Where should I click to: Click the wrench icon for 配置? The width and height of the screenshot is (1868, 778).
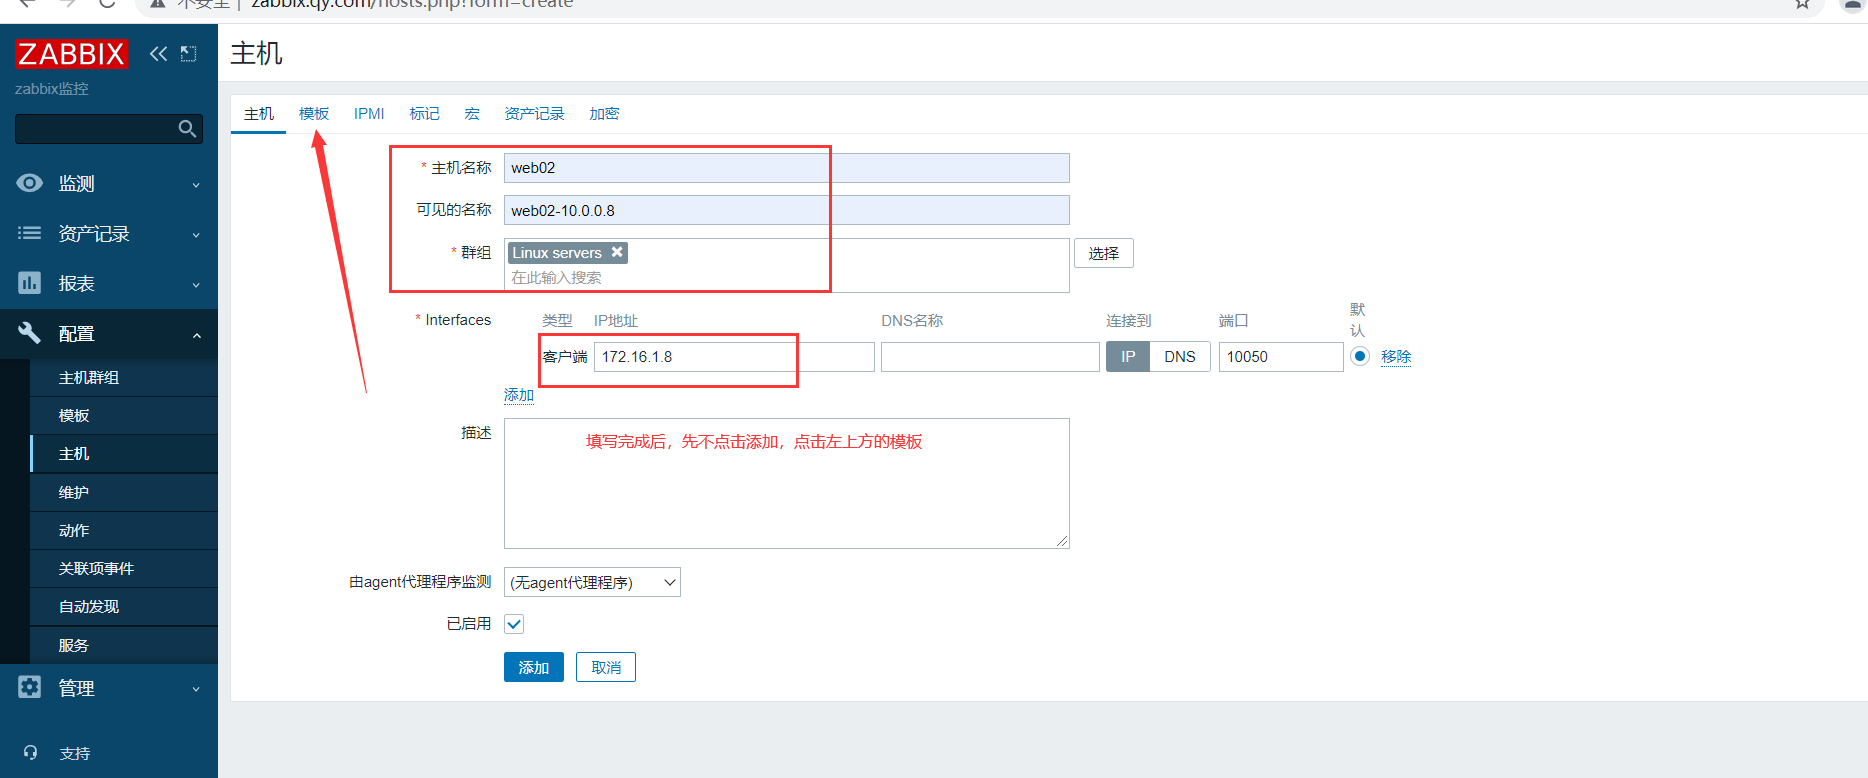click(x=30, y=333)
